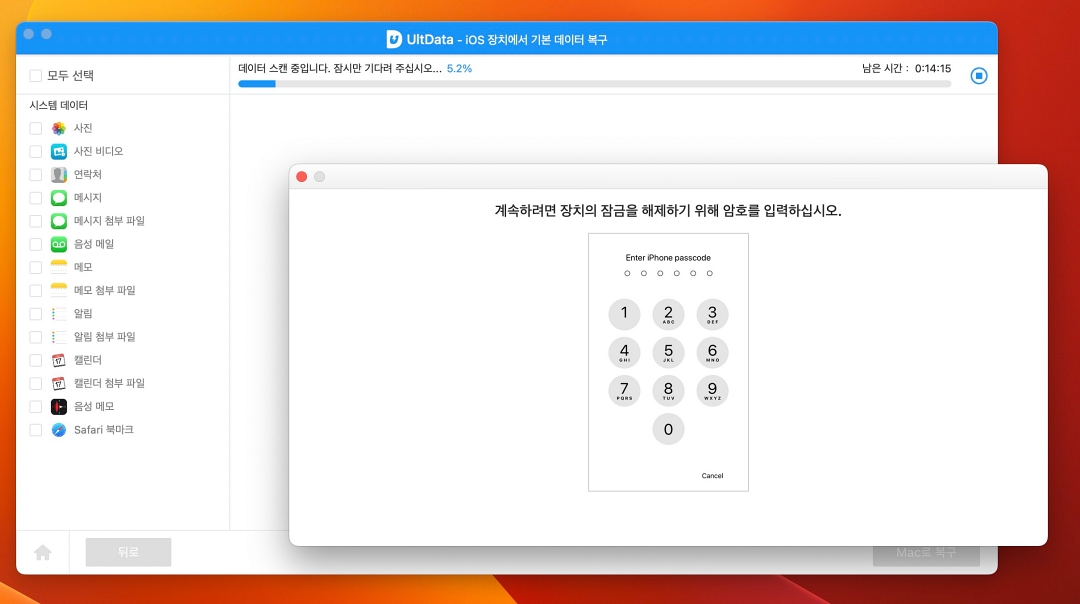The height and width of the screenshot is (604, 1080).
Task: Stop the scan with the stop icon
Action: (x=978, y=76)
